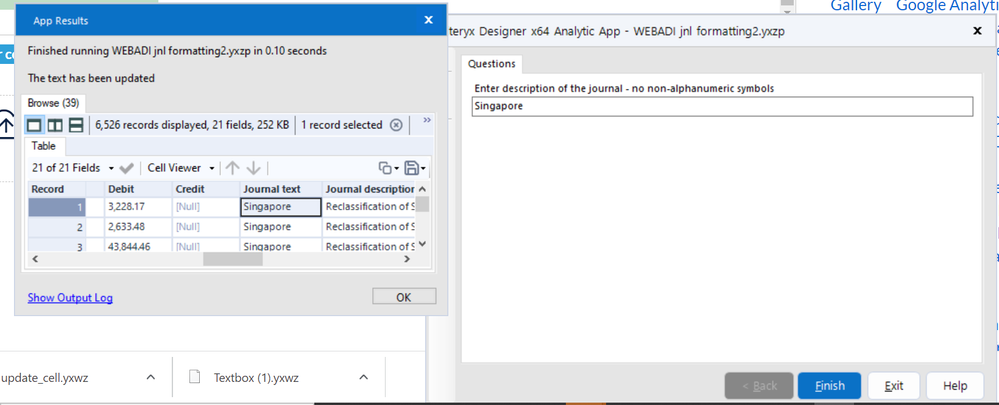Click the journal description input field
This screenshot has width=999, height=405.
[x=722, y=106]
